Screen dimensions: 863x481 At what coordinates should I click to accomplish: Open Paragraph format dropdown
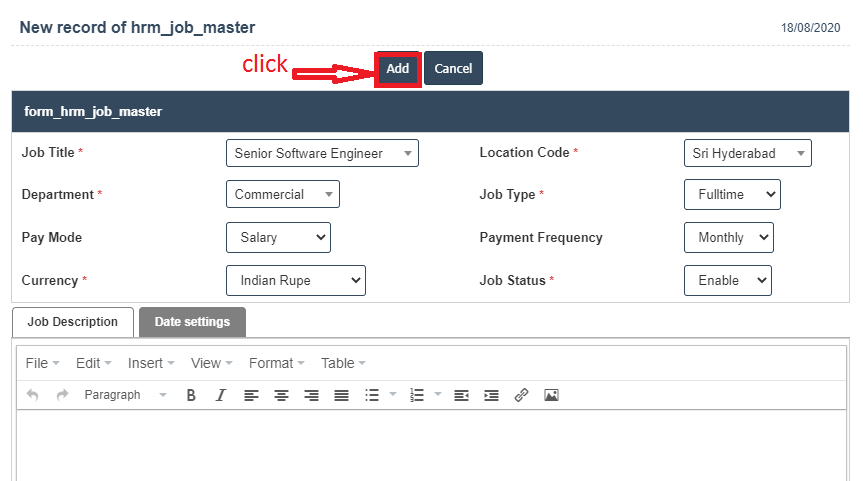[x=125, y=395]
